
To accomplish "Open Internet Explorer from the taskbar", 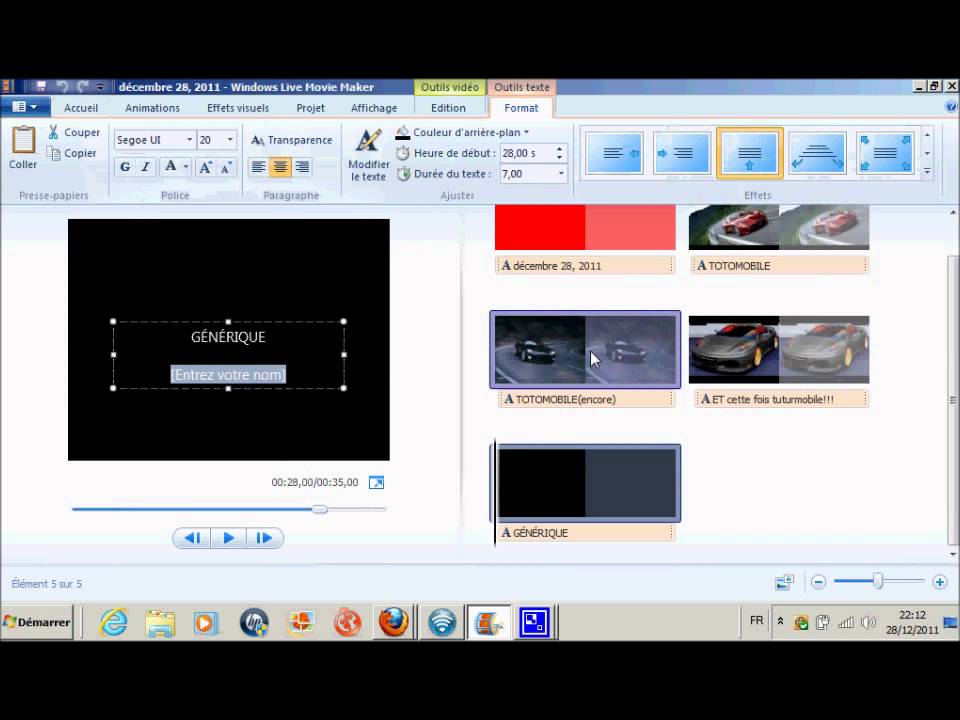I will click(113, 623).
